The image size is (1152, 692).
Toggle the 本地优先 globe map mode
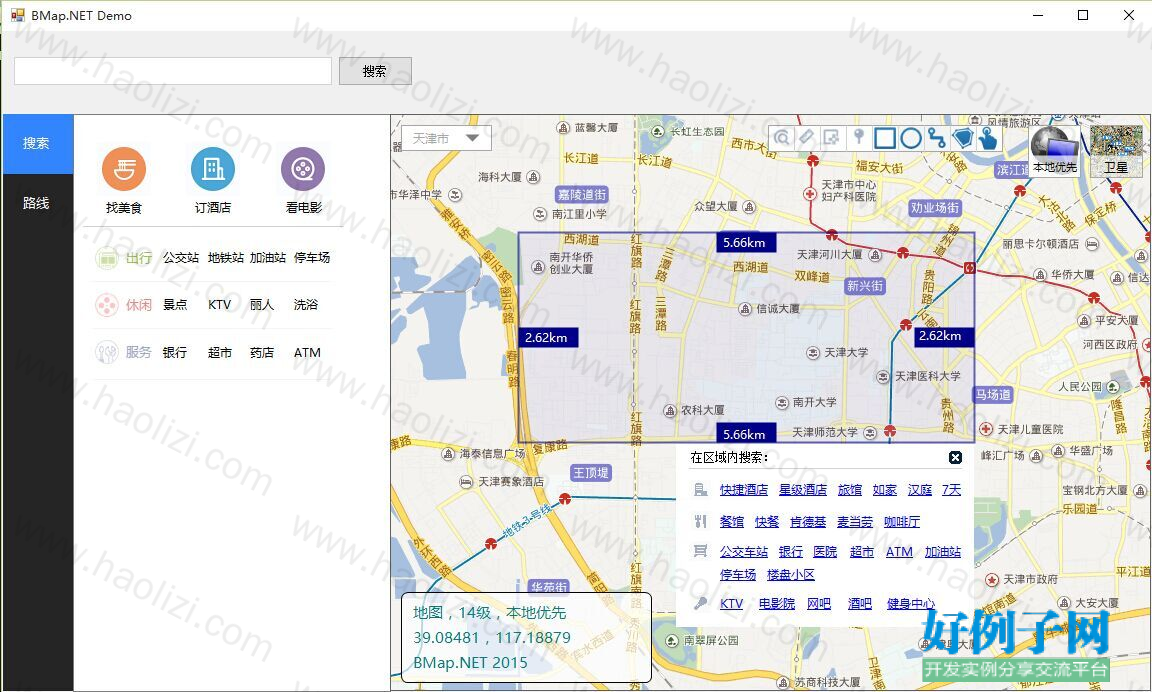[1054, 151]
